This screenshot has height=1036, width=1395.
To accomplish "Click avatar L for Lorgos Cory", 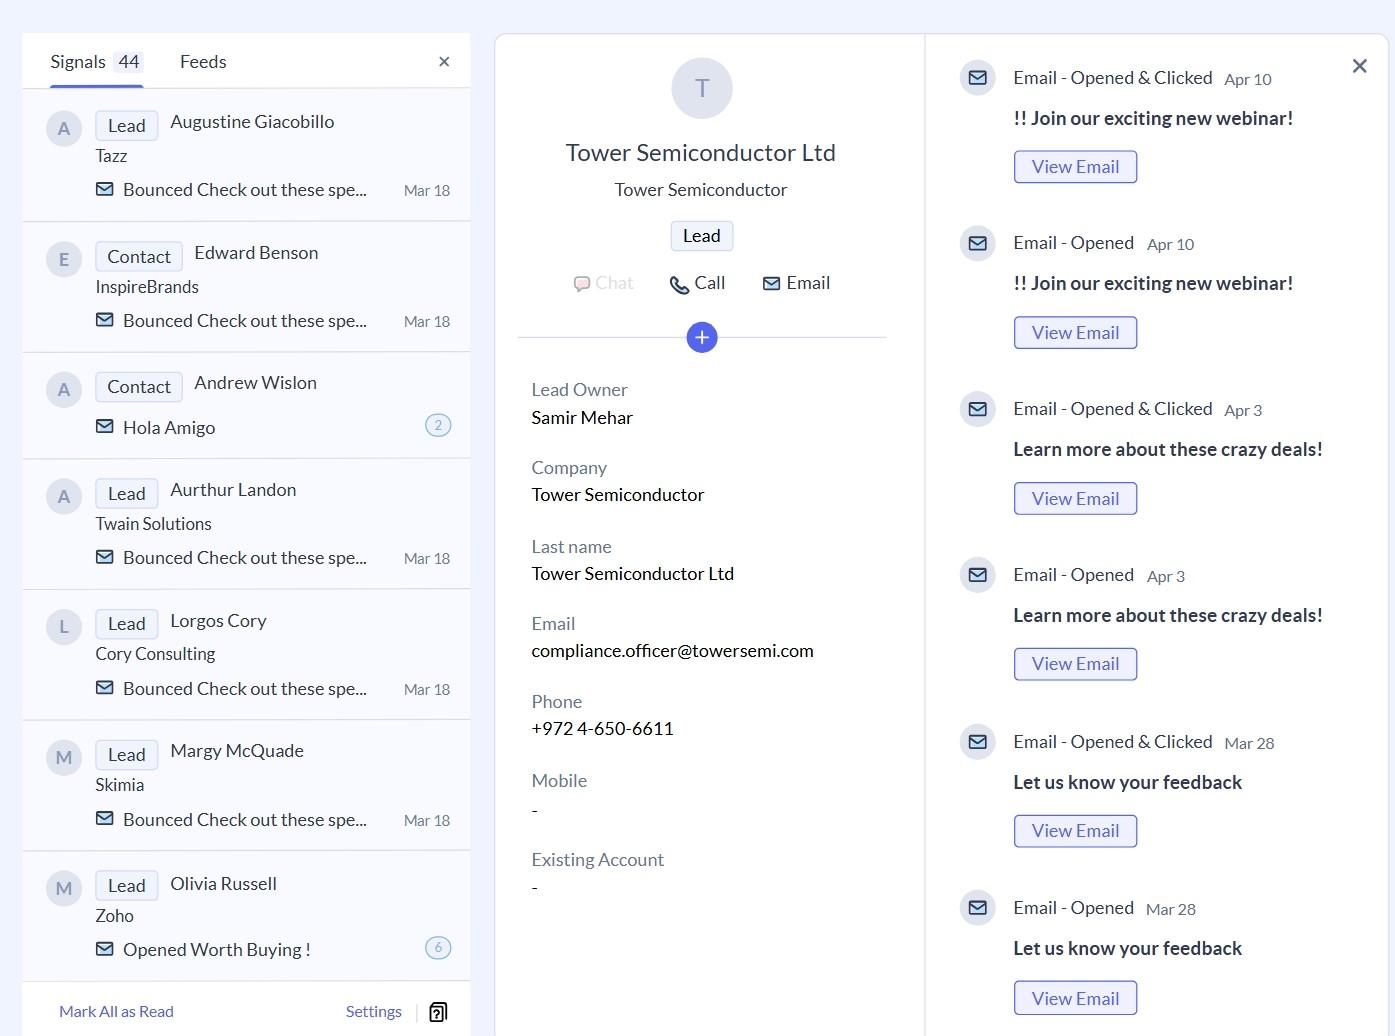I will coord(64,627).
